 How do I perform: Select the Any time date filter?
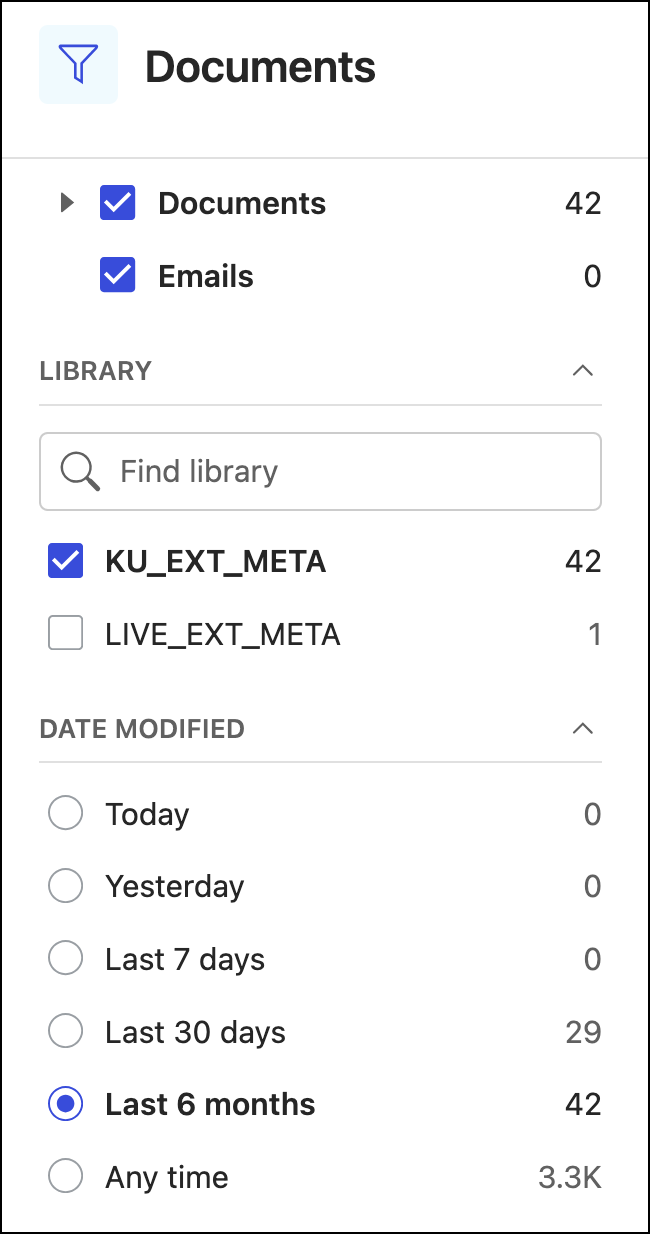click(x=66, y=1177)
